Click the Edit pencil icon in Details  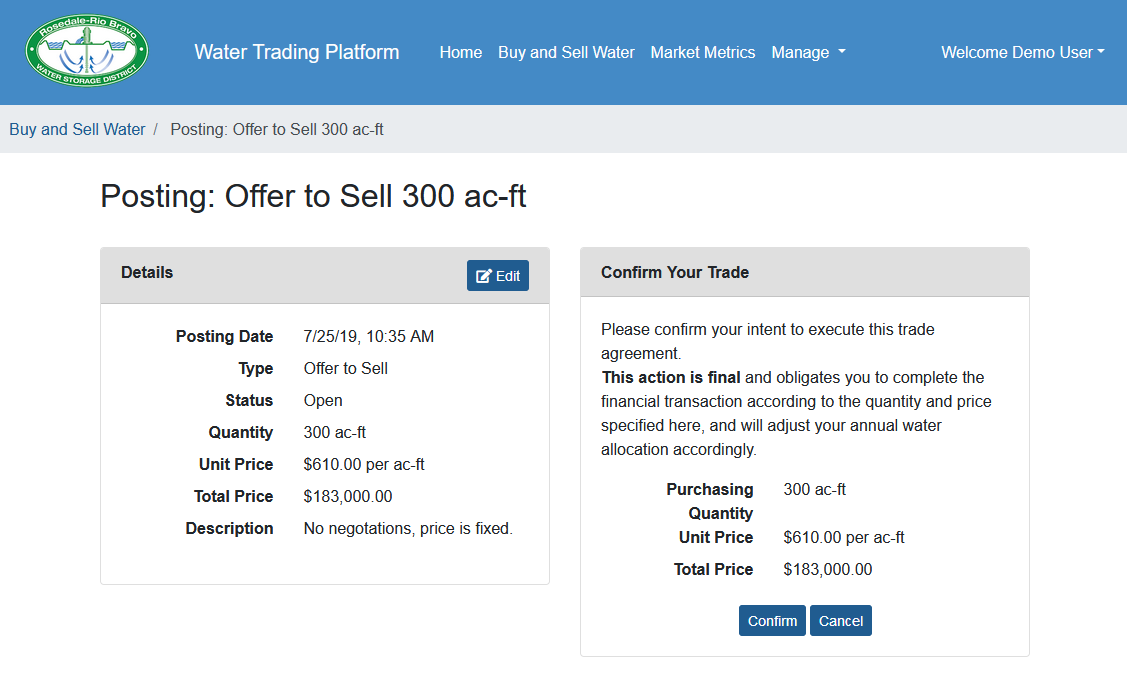click(485, 276)
